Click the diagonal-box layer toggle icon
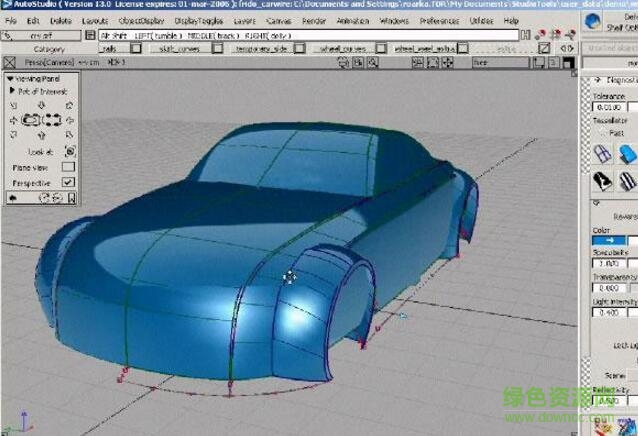The width and height of the screenshot is (638, 436). click(x=544, y=48)
